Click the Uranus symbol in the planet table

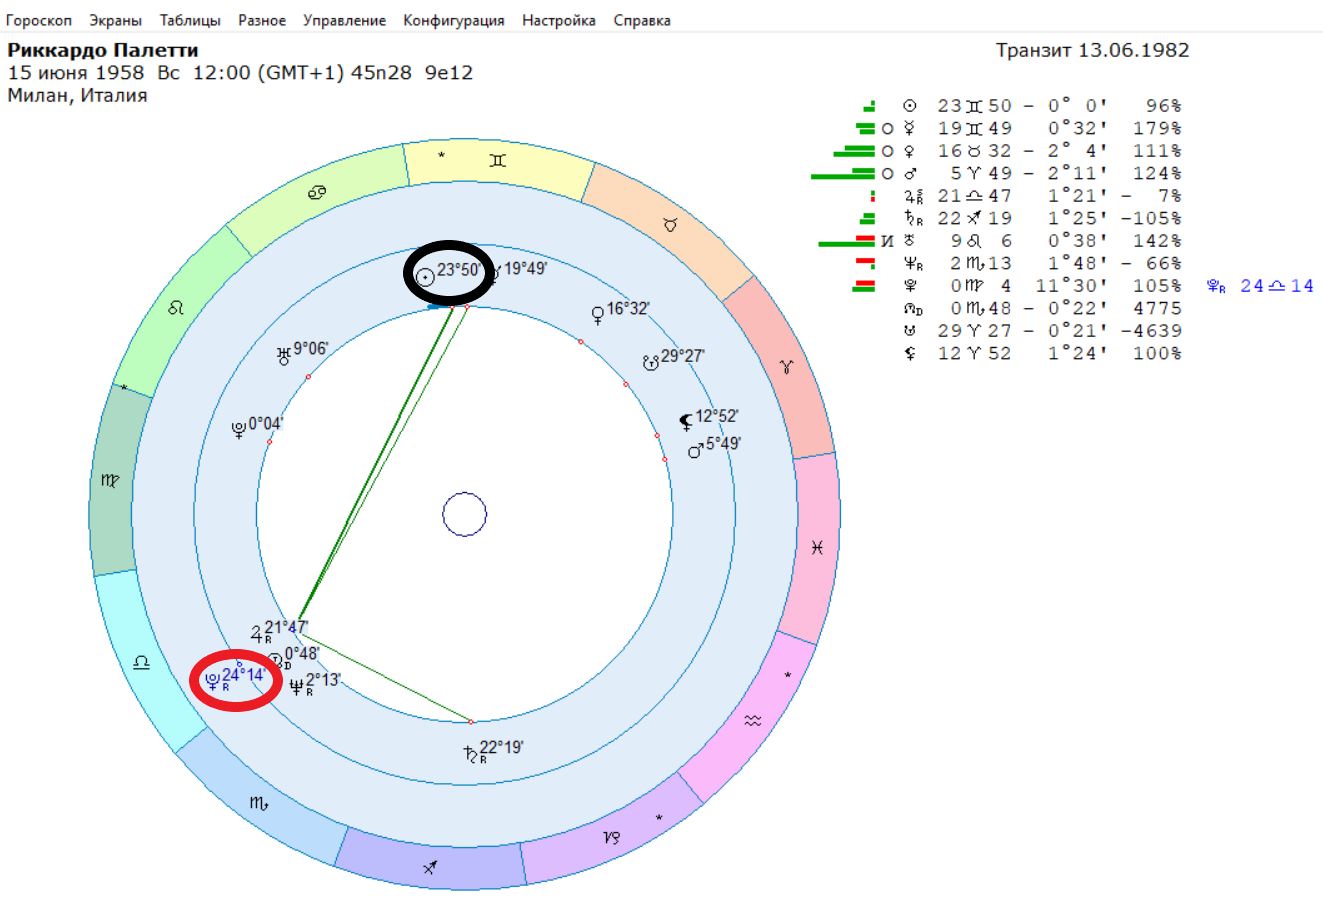point(909,241)
